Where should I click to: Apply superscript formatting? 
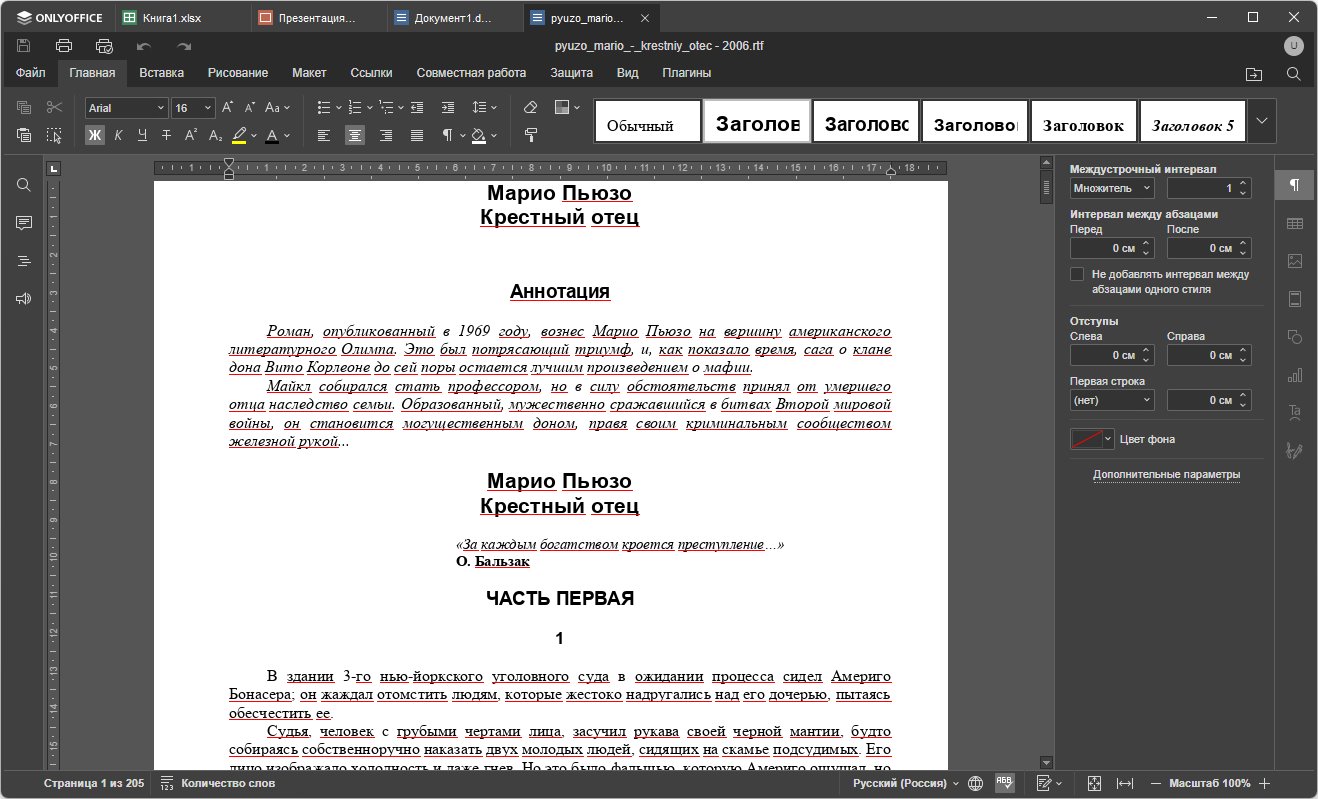[191, 135]
